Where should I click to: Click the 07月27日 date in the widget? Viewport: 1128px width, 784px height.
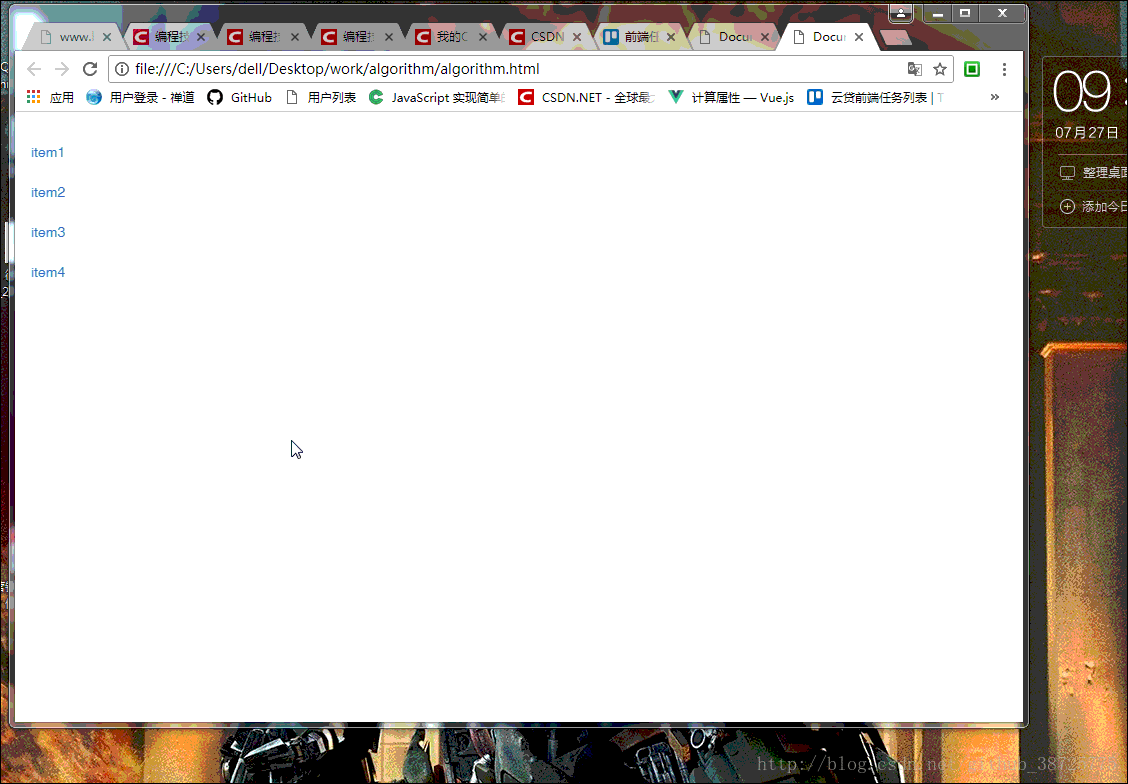coord(1087,132)
